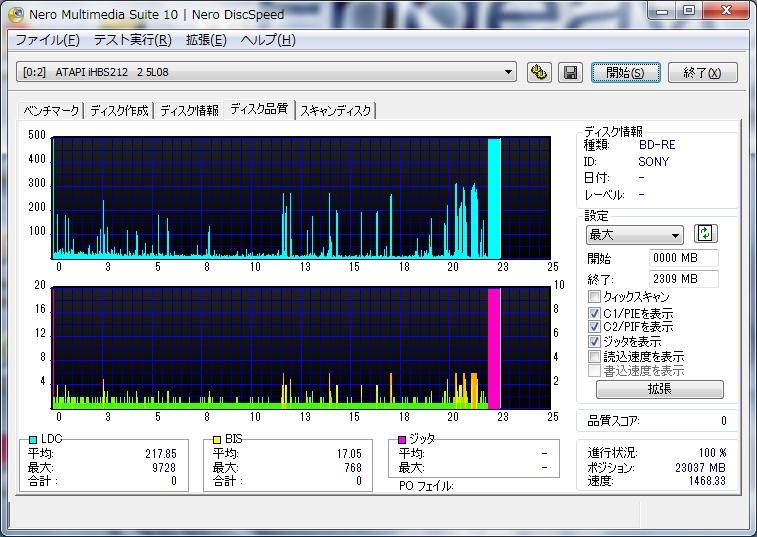
Task: Open the 拡張(E) menu
Action: 206,40
